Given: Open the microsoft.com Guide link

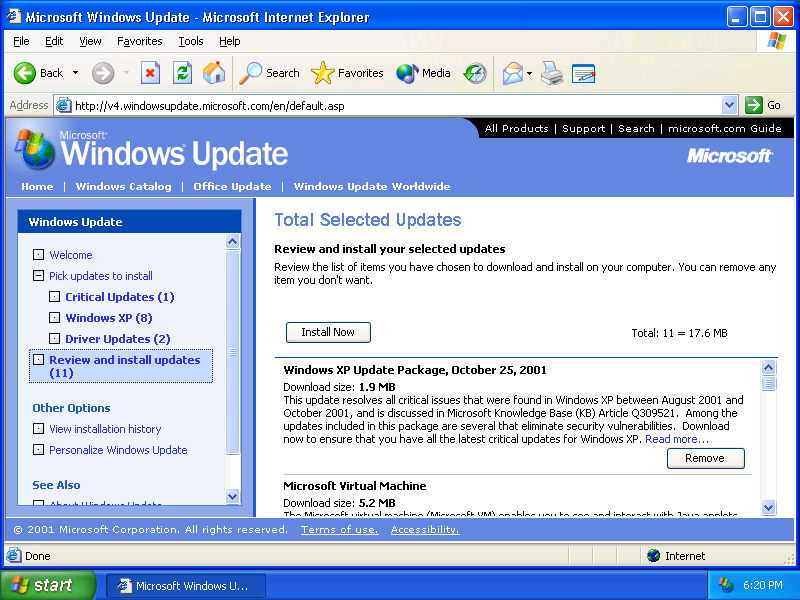Looking at the screenshot, I should pos(724,129).
